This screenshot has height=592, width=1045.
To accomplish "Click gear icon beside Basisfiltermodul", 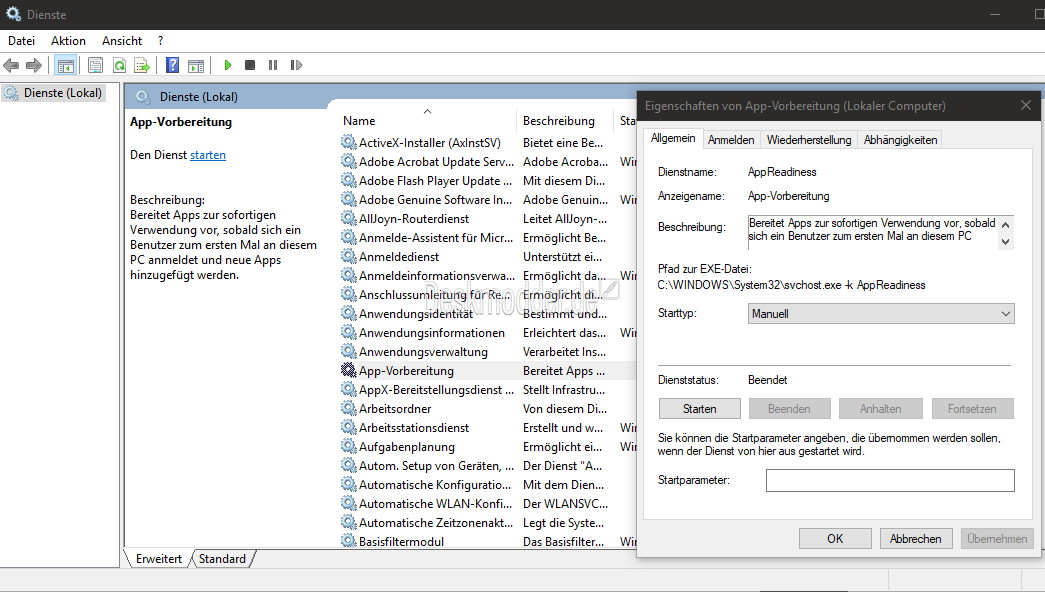I will click(x=348, y=541).
